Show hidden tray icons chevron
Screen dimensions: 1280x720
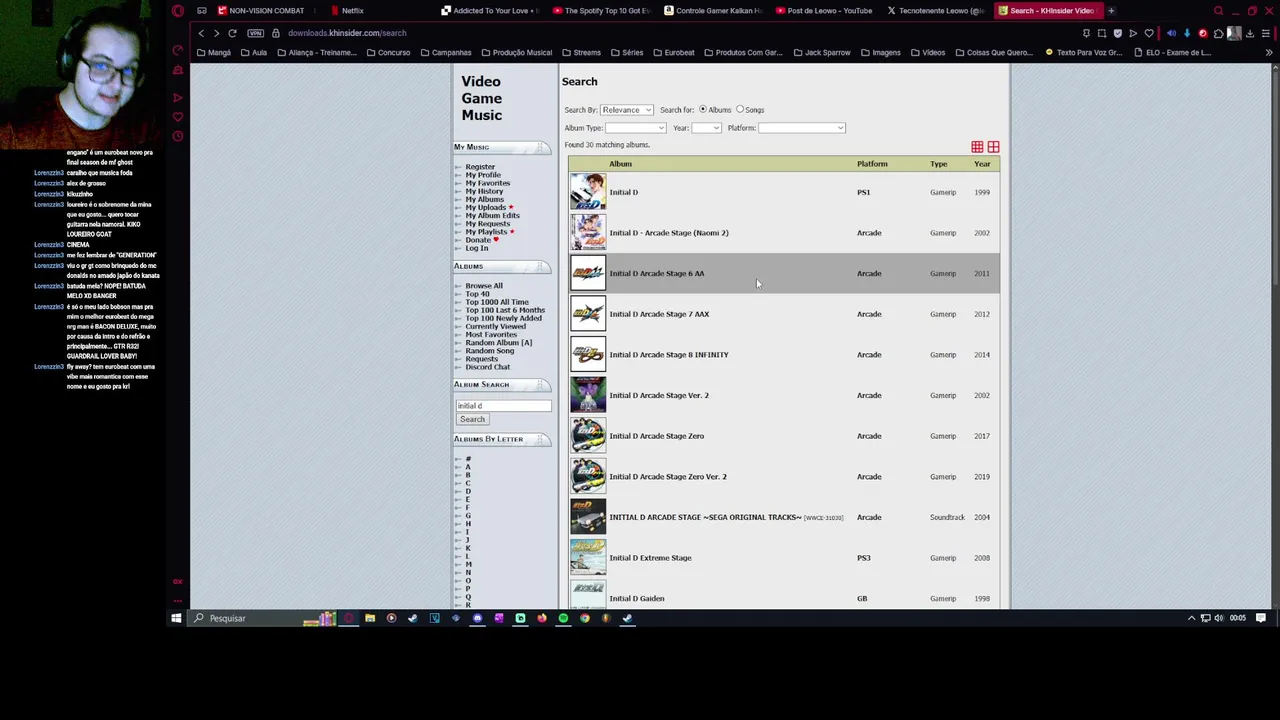pyautogui.click(x=1191, y=618)
